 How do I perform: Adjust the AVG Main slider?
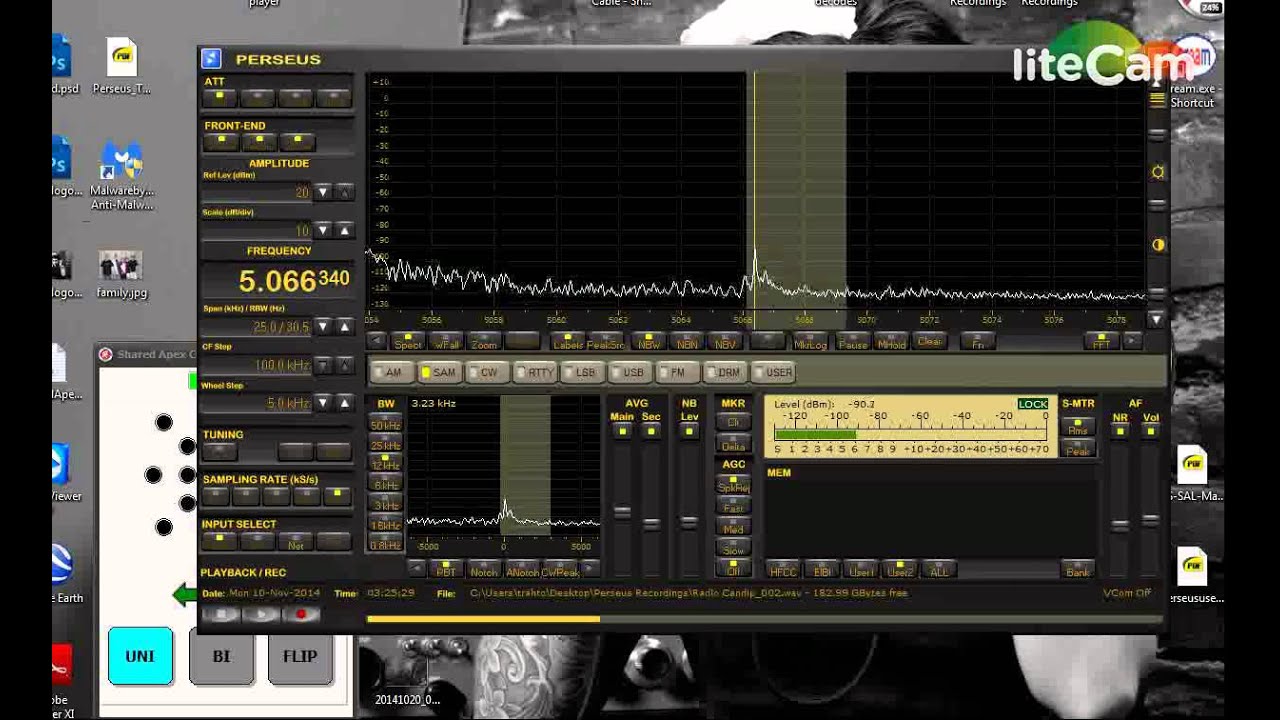(x=622, y=512)
